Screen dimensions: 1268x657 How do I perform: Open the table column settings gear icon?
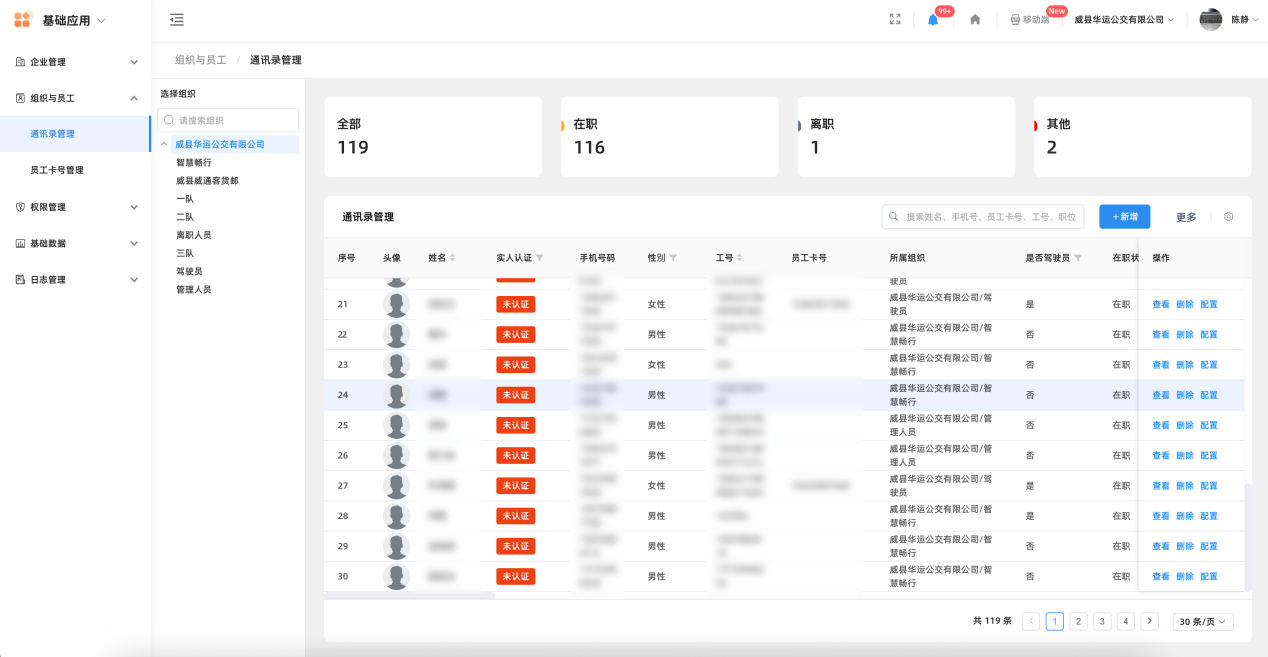click(x=1229, y=217)
